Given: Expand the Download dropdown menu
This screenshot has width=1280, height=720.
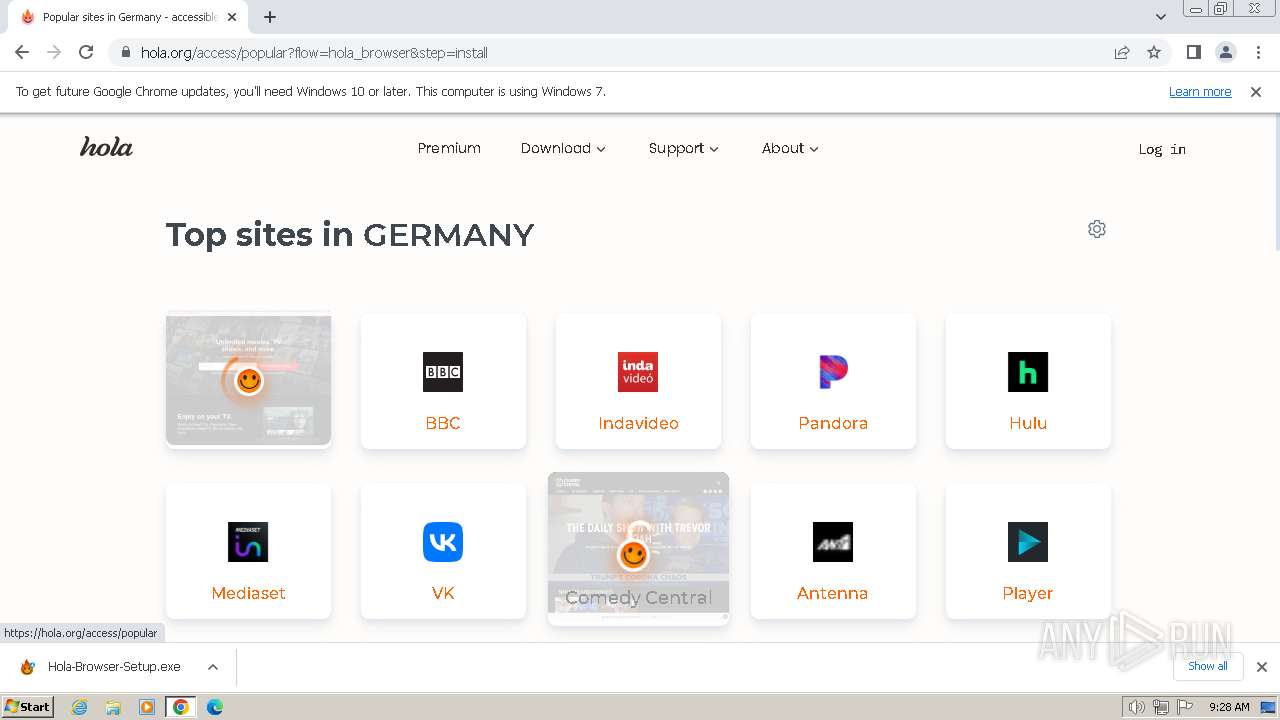Looking at the screenshot, I should 563,148.
